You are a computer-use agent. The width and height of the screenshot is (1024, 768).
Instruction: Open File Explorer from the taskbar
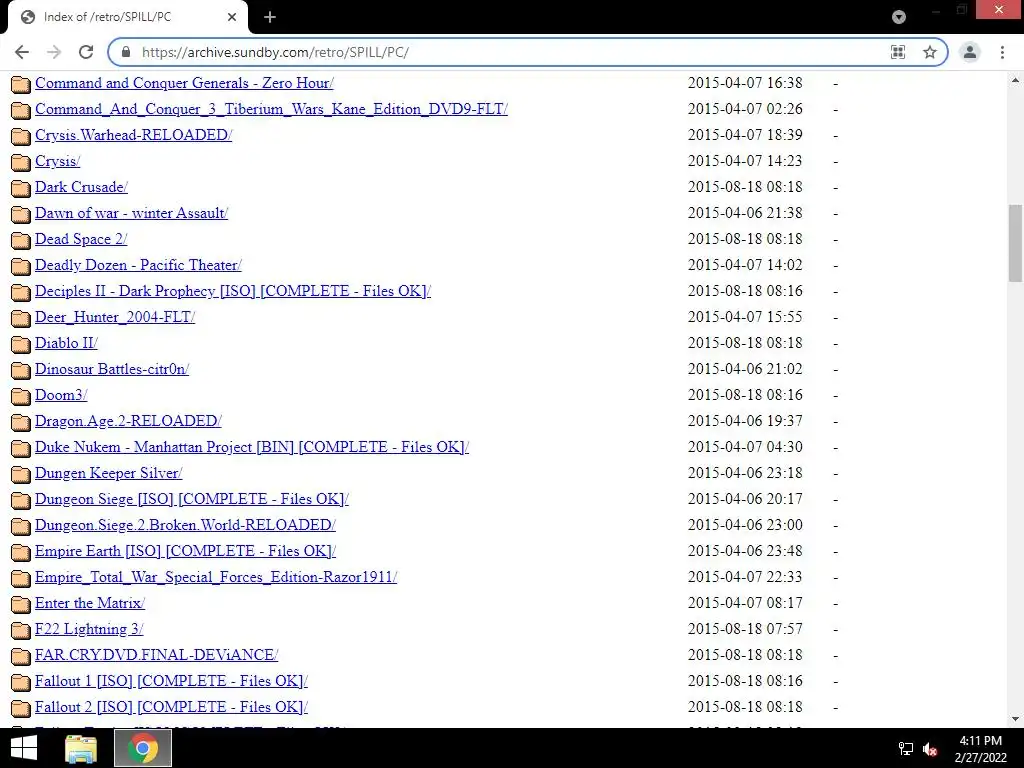81,748
